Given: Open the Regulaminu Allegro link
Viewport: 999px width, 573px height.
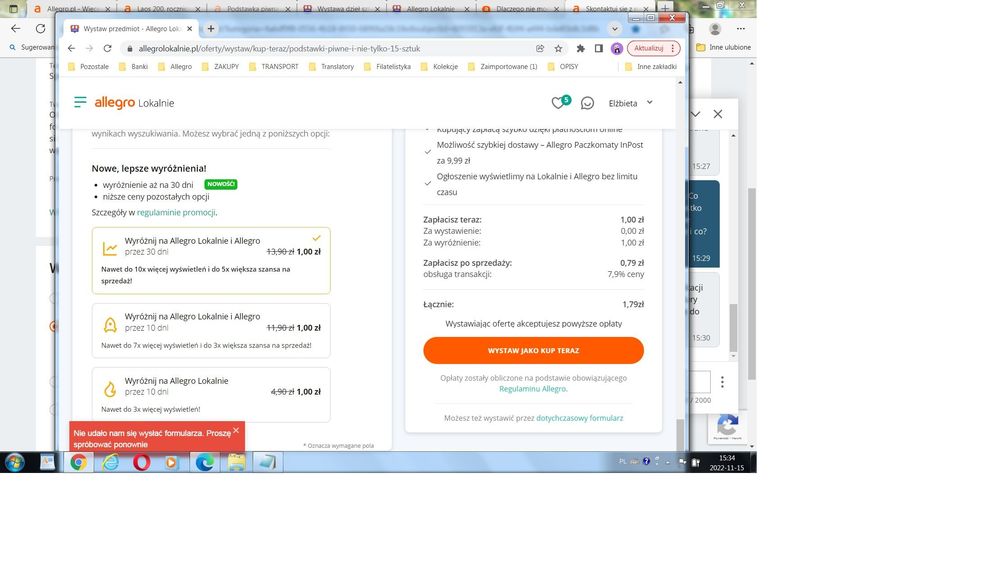Looking at the screenshot, I should 533,389.
